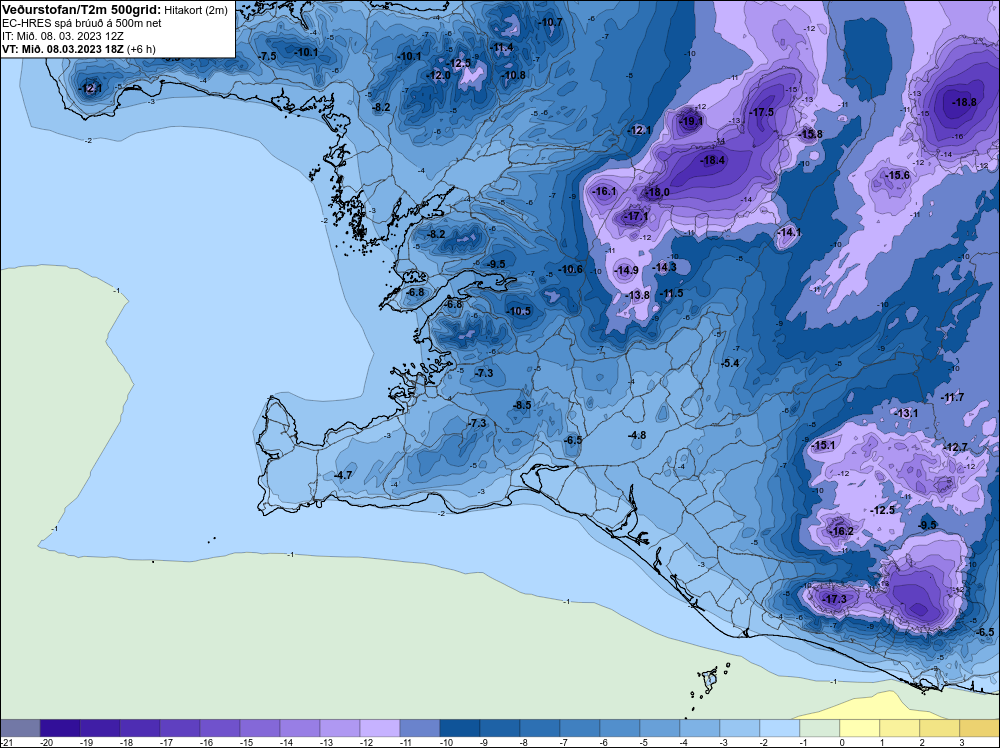Click the -17.5 temperature label

coord(761,112)
